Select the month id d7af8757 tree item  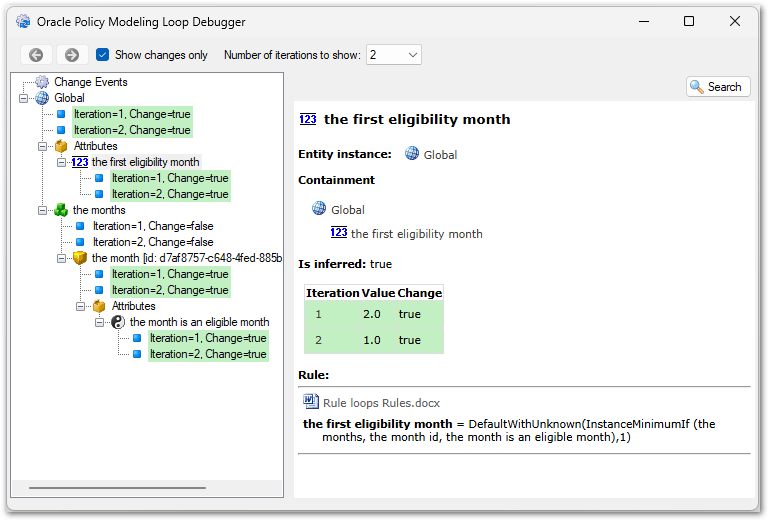186,258
